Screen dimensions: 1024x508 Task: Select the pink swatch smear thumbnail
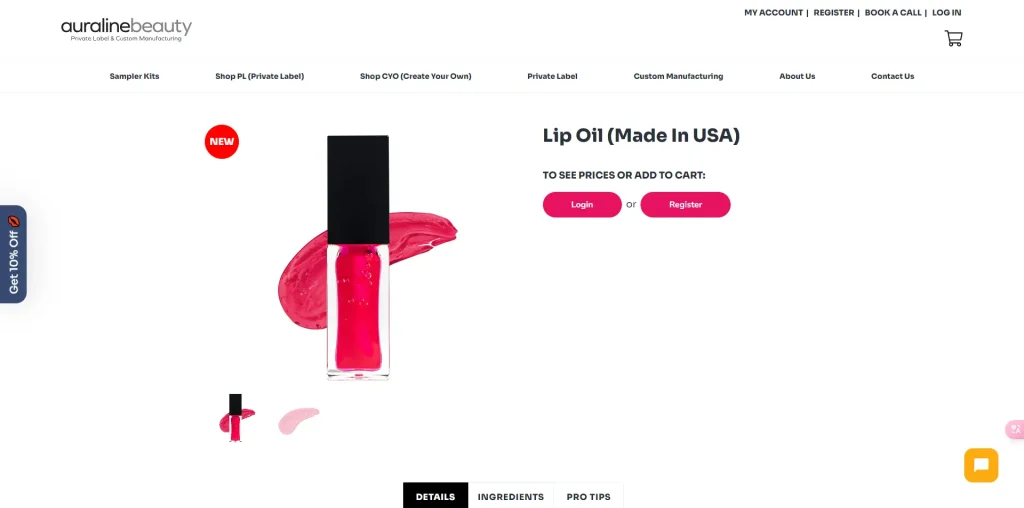[298, 420]
